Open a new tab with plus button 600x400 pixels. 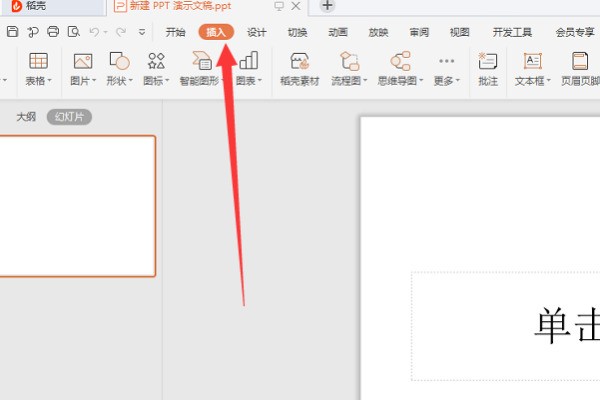[x=327, y=6]
